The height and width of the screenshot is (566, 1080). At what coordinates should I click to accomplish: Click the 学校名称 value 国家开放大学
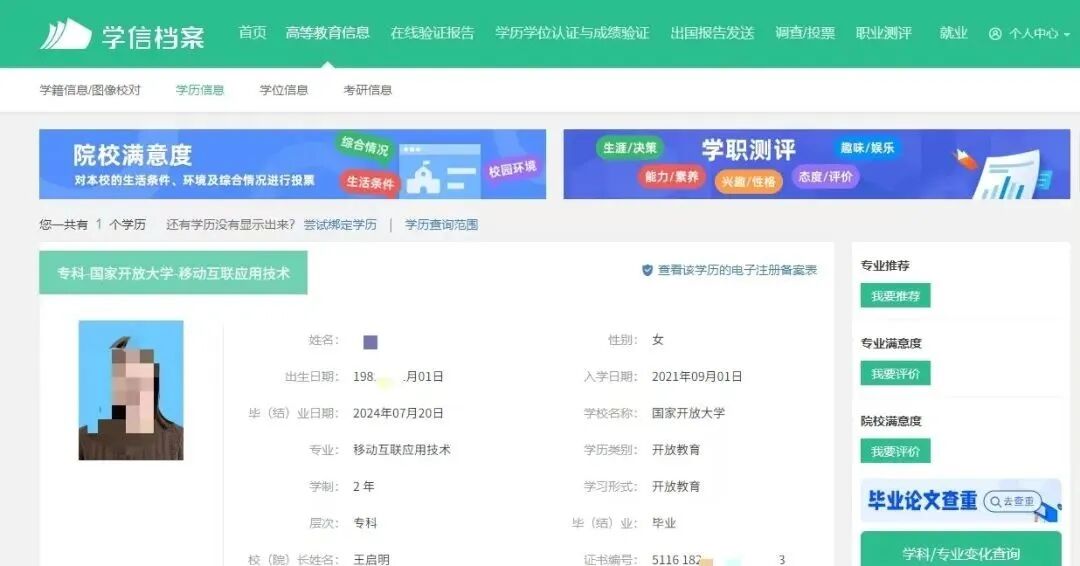click(689, 413)
